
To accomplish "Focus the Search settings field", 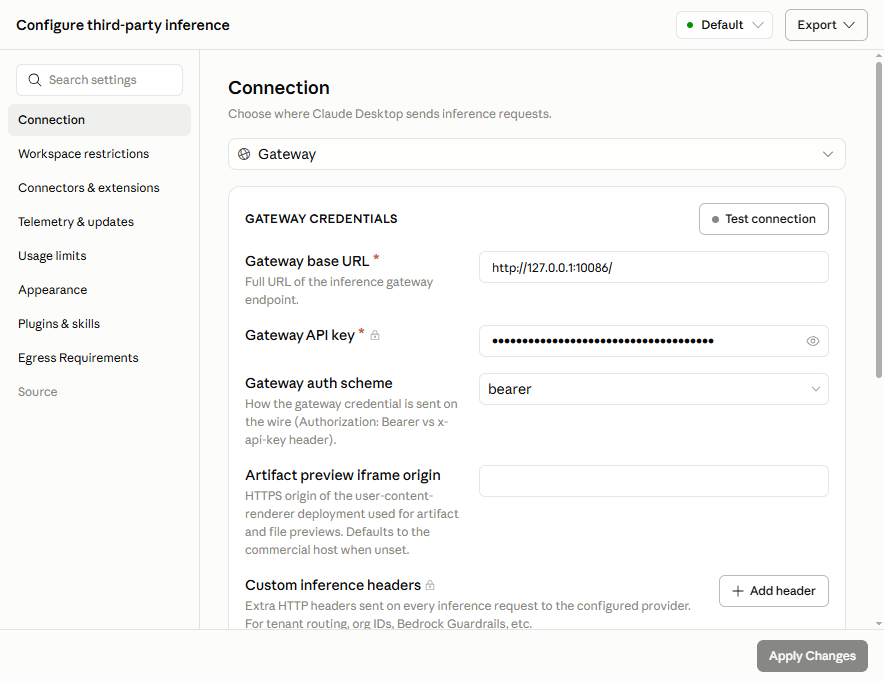I will 99,80.
